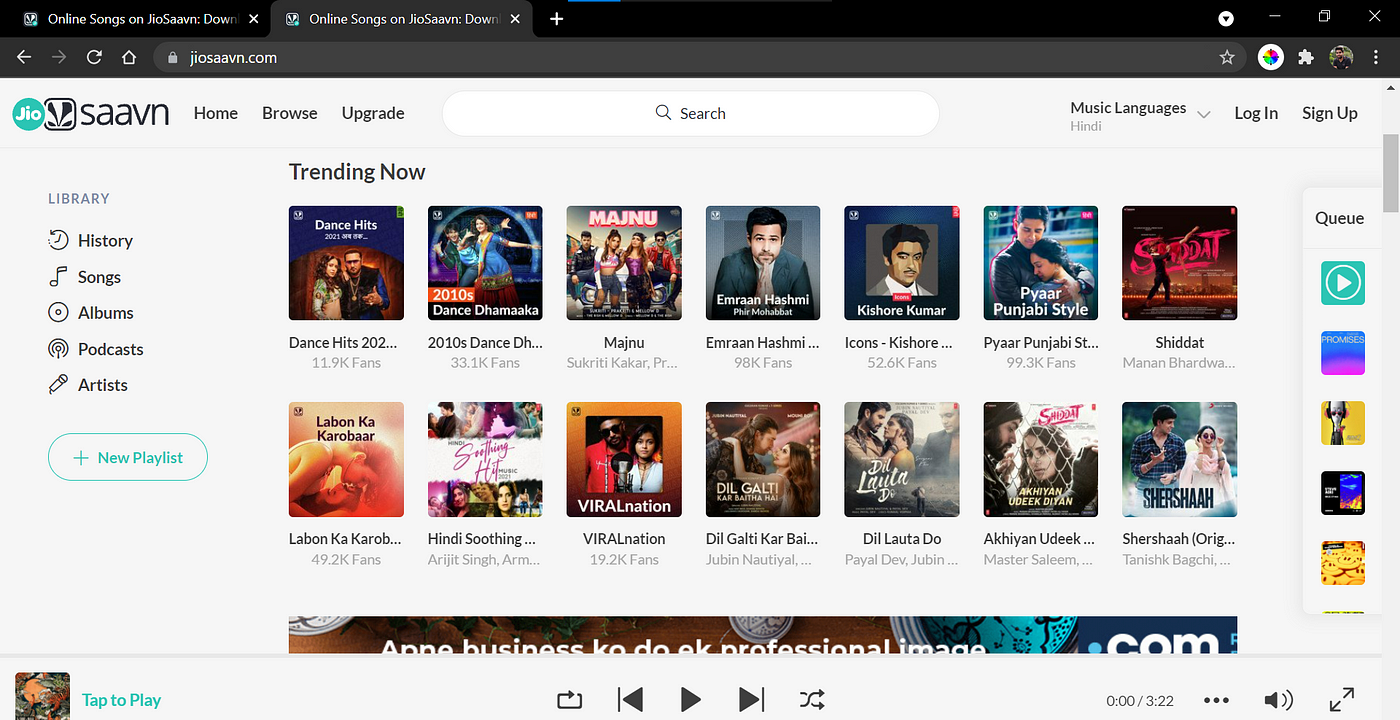Image resolution: width=1400 pixels, height=720 pixels.
Task: Click the emoji artwork tile in Queue
Action: (x=1342, y=563)
